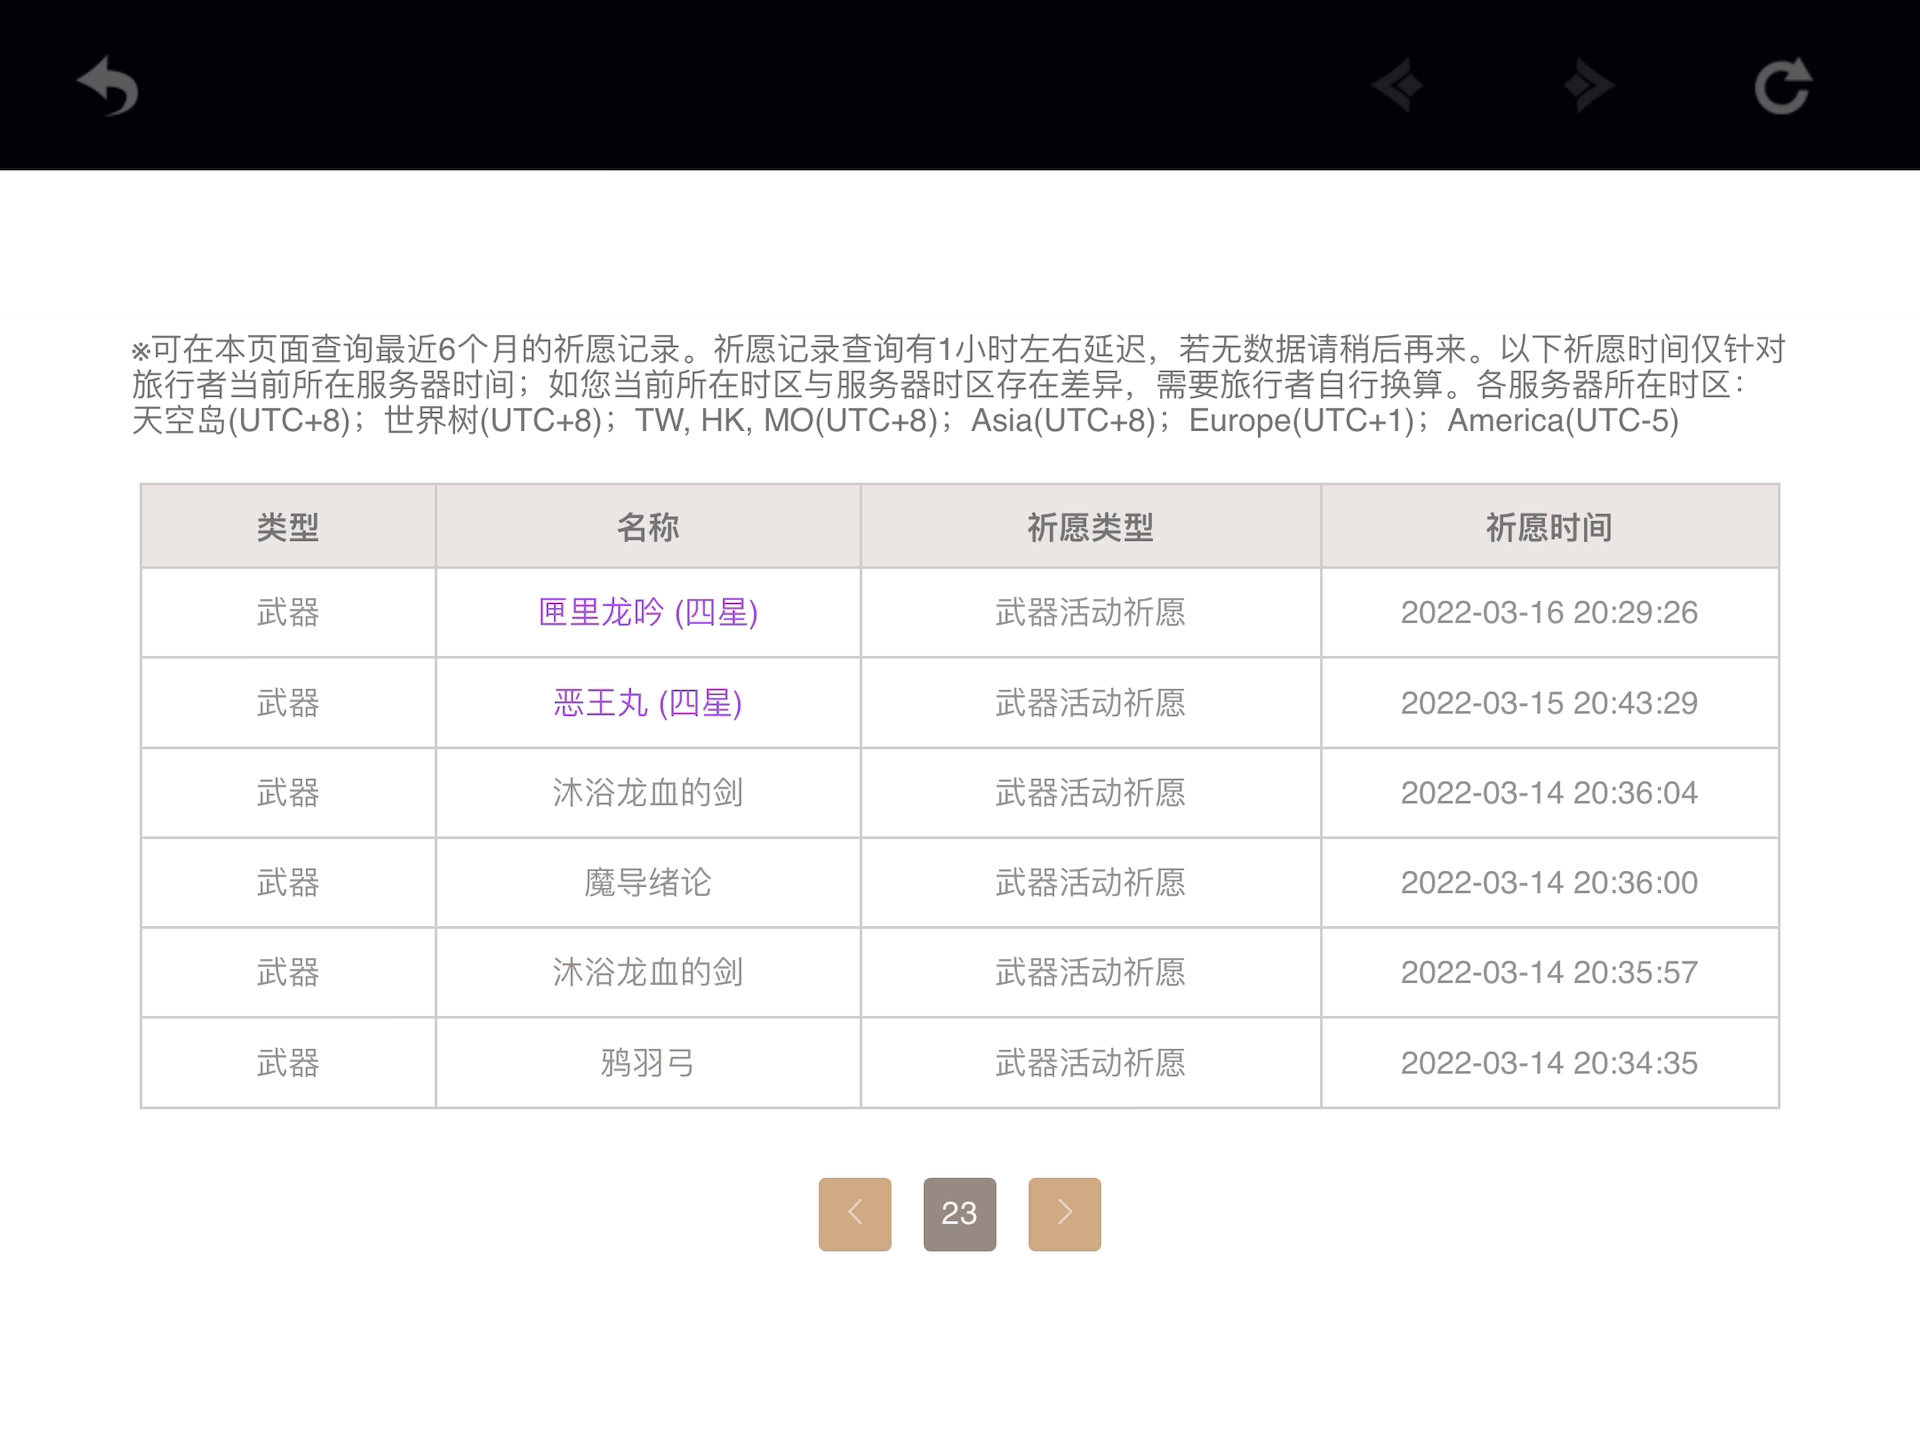
Task: Click the timestamp 2022-03-16 20:29:26
Action: tap(1549, 612)
